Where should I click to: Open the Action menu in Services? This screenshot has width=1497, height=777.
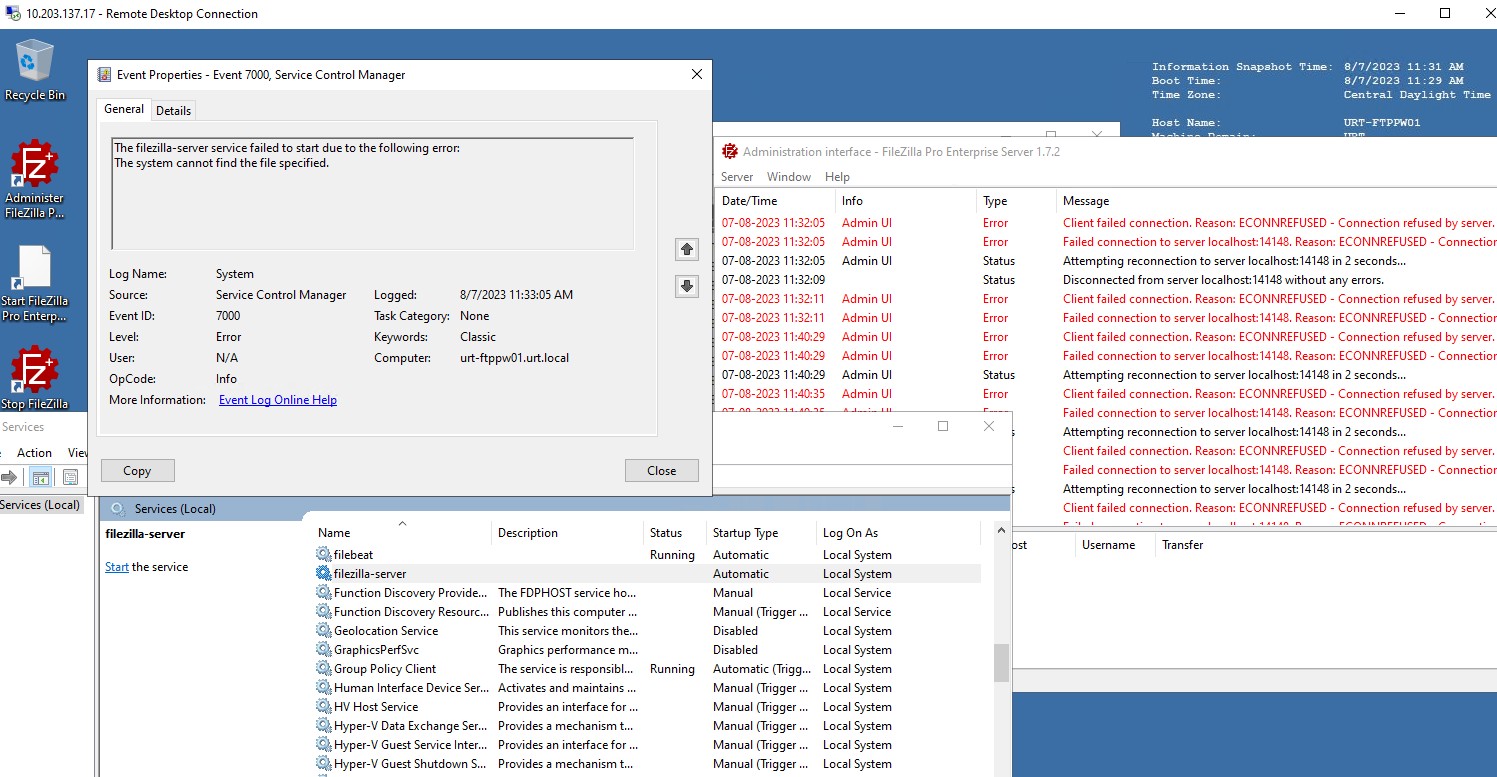(34, 453)
